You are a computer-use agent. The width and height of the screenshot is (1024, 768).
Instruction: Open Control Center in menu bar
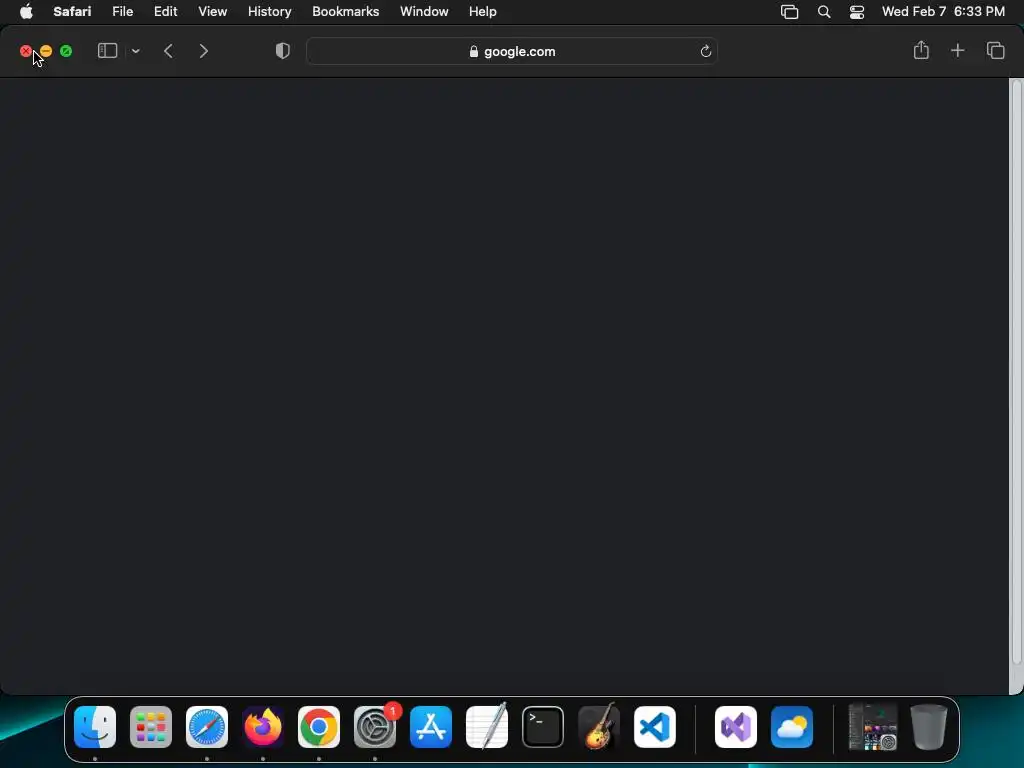(857, 12)
